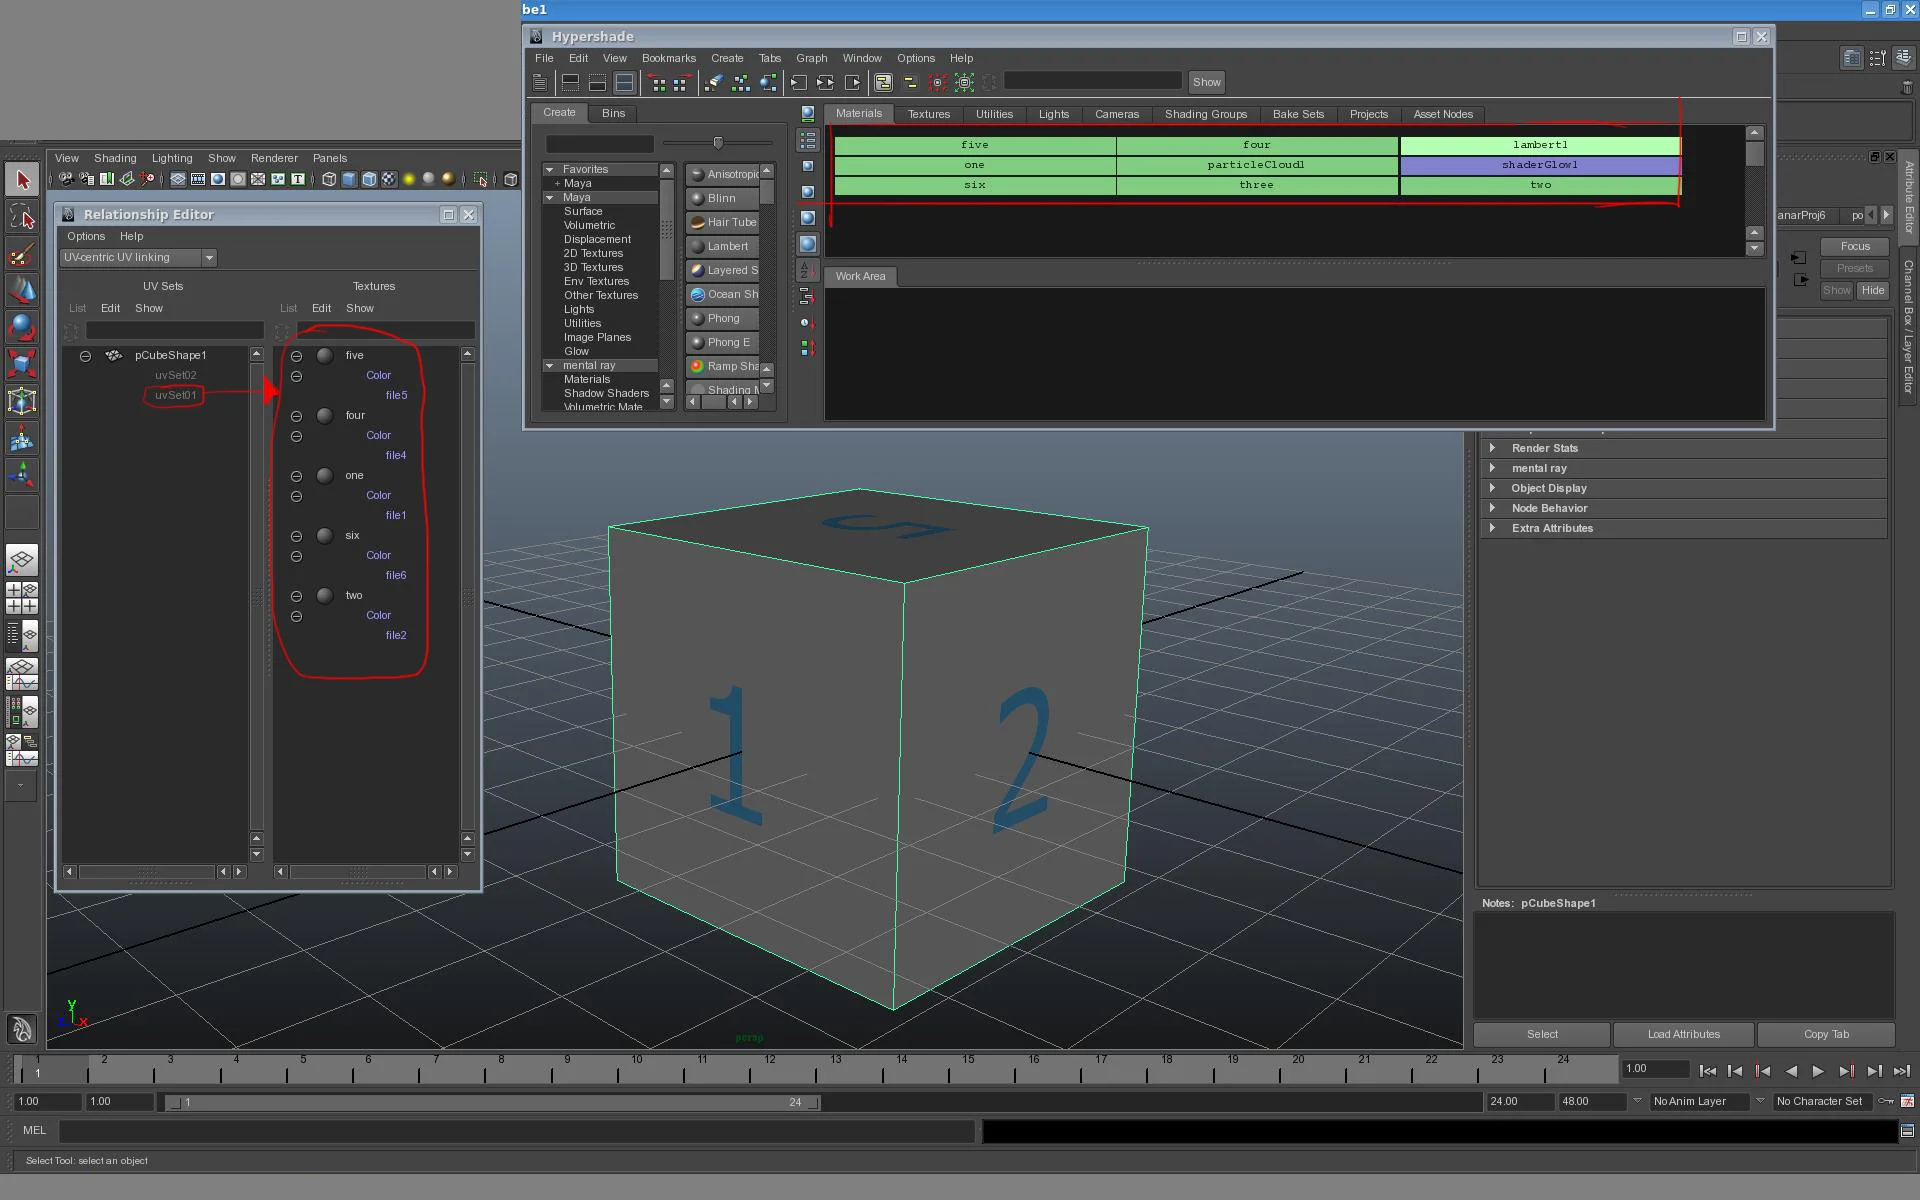1920x1200 pixels.
Task: Rearrange the Hypershade graph
Action: click(741, 82)
